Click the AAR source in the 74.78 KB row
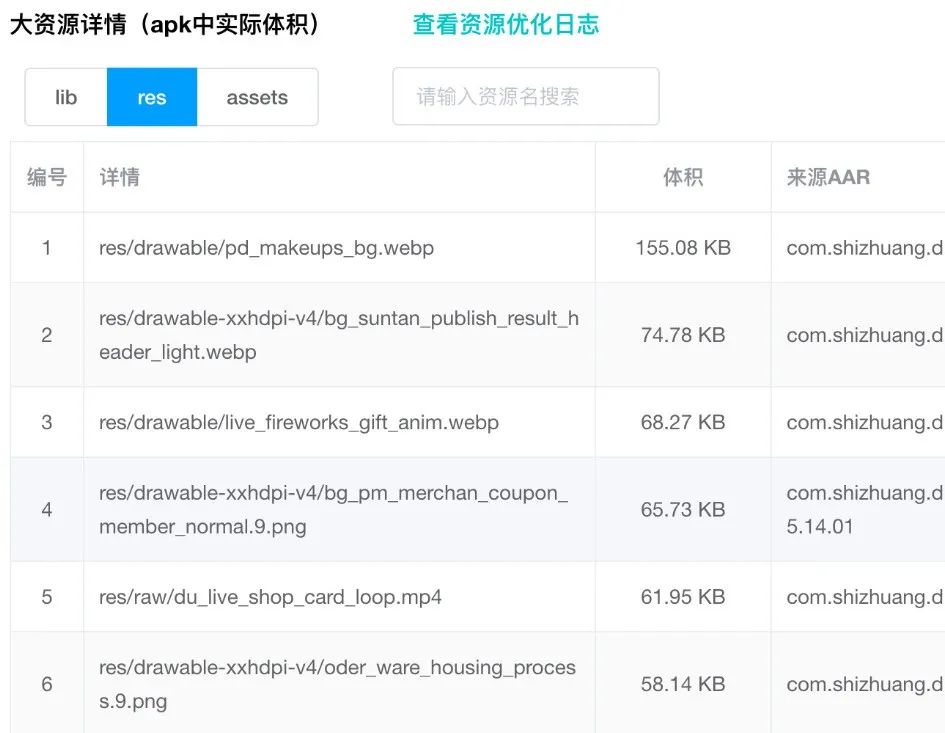Viewport: 945px width, 733px height. point(865,335)
